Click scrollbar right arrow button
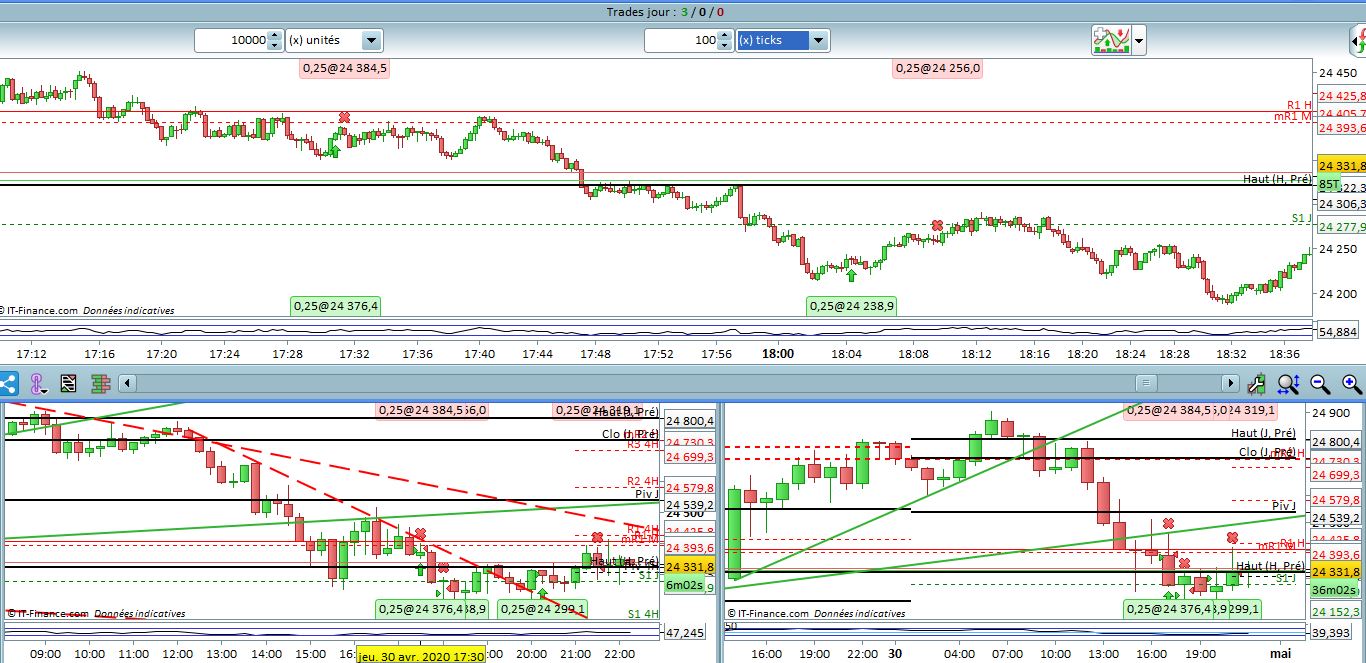 1230,383
